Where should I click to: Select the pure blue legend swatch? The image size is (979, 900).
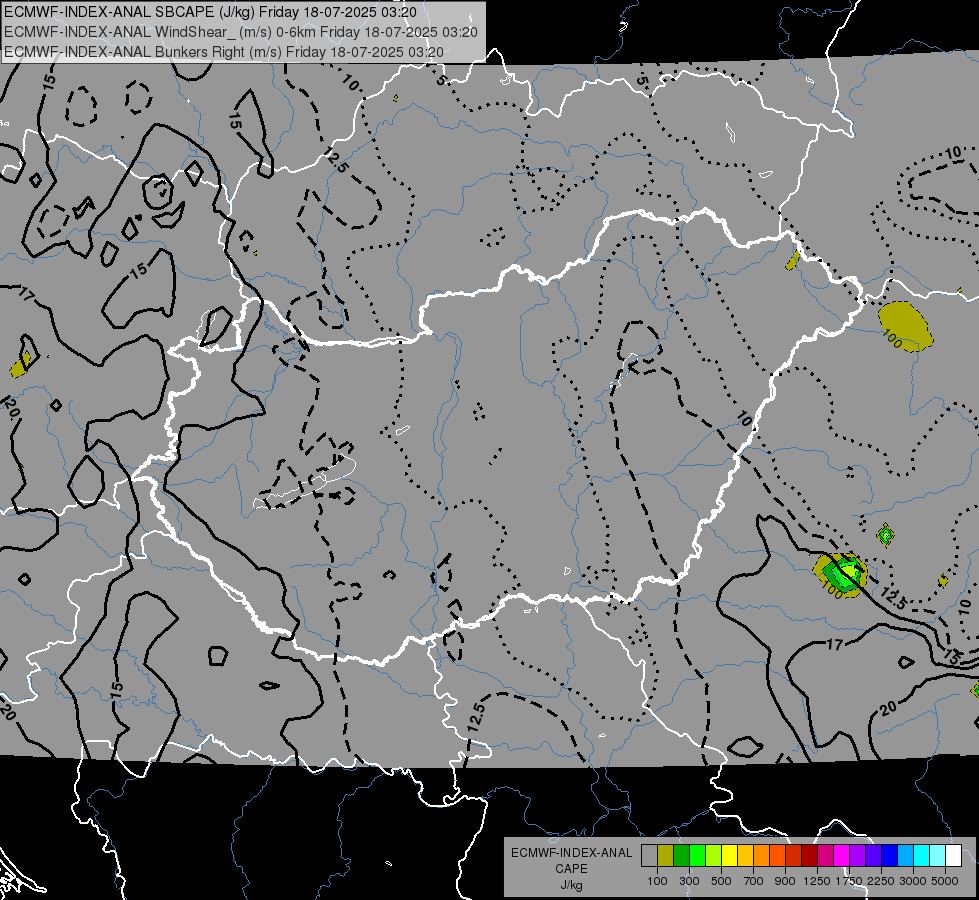pos(890,855)
